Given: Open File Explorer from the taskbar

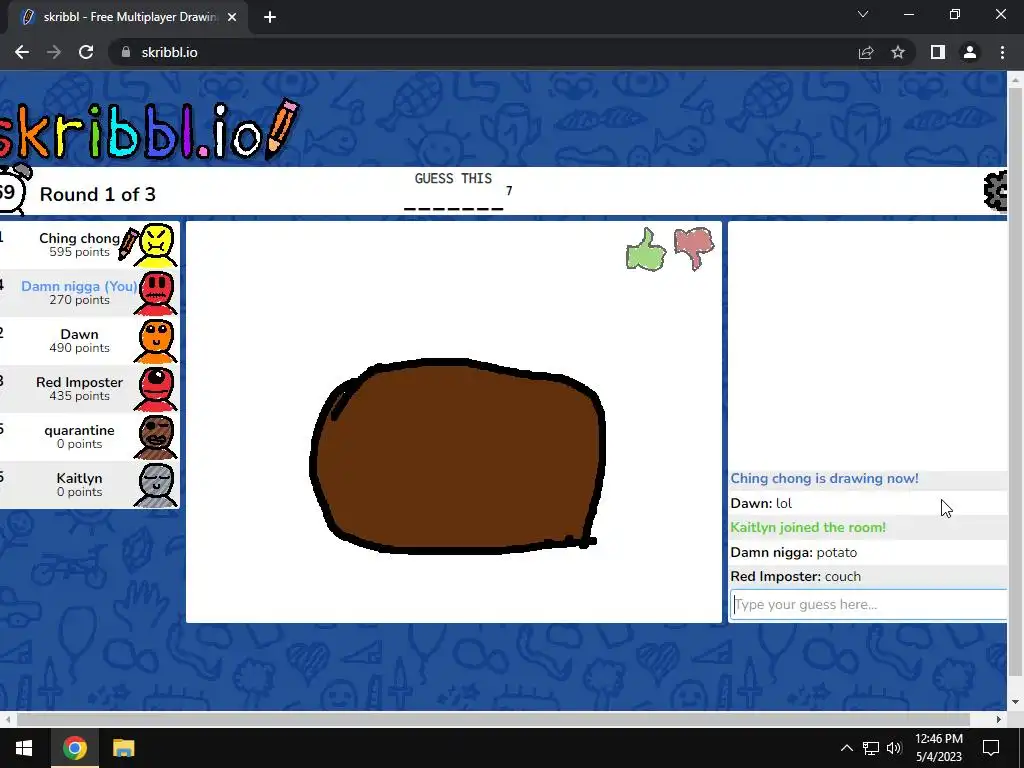Looking at the screenshot, I should [x=123, y=748].
